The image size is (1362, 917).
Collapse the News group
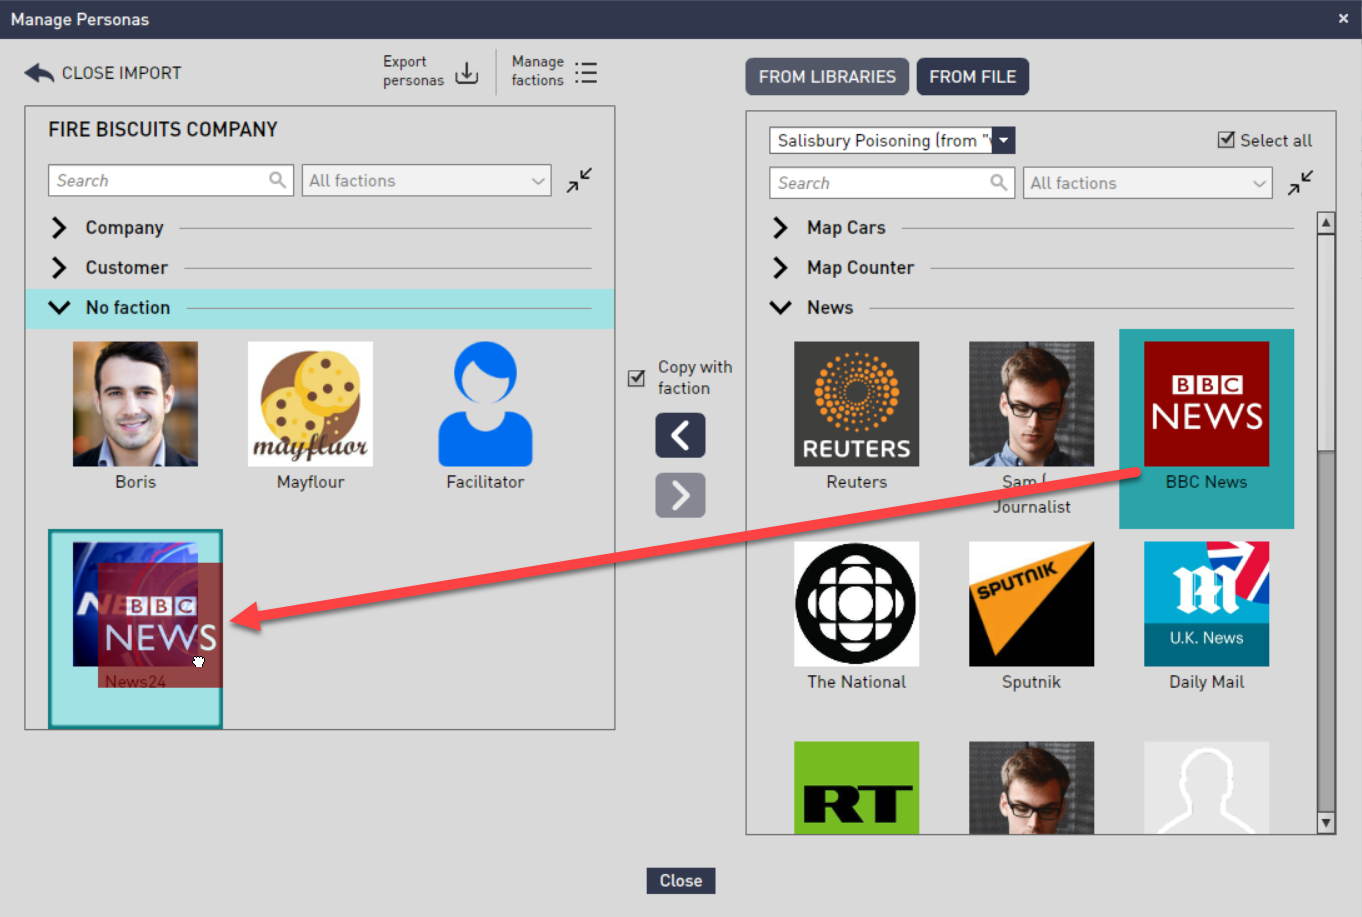coord(780,308)
